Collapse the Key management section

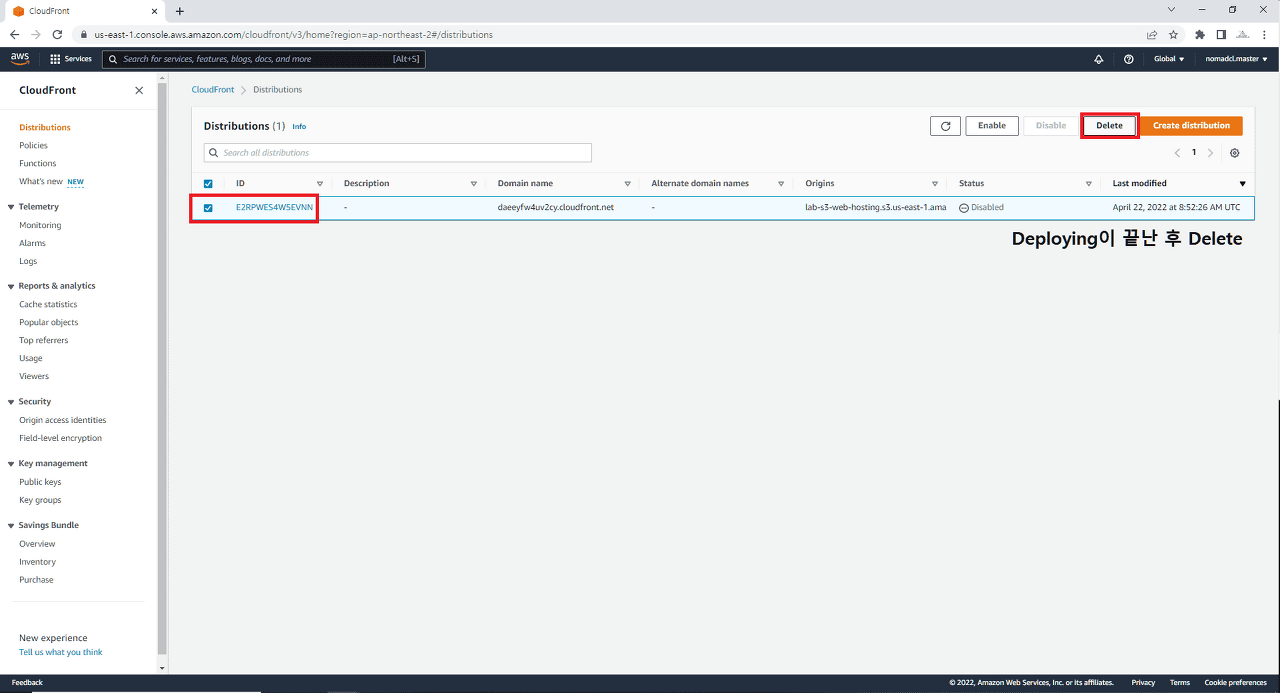point(13,464)
